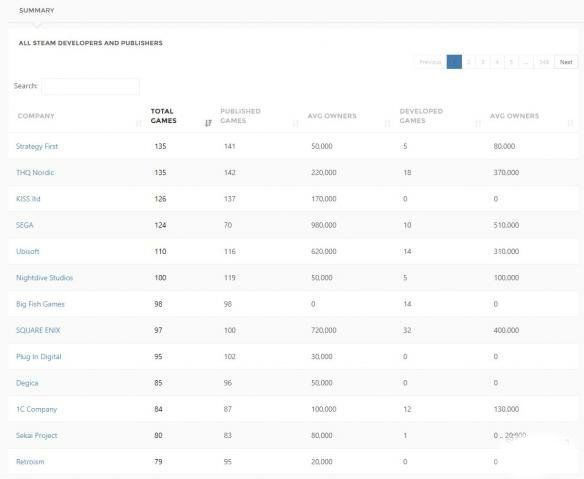Jump to the last pagination page
584x479 pixels.
coord(544,62)
